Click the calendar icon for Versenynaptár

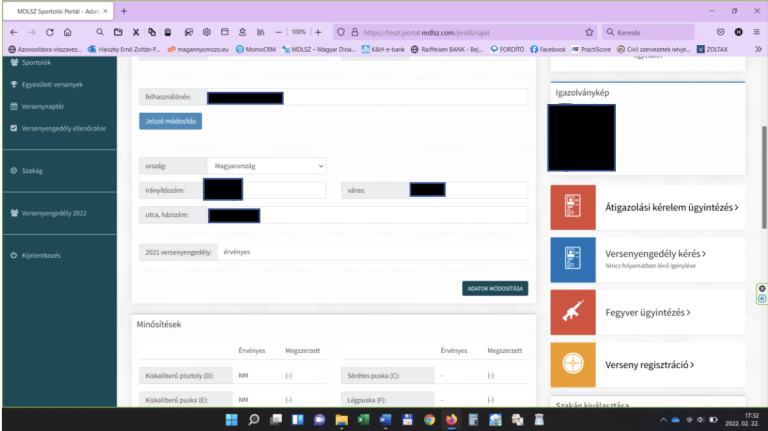coord(13,106)
